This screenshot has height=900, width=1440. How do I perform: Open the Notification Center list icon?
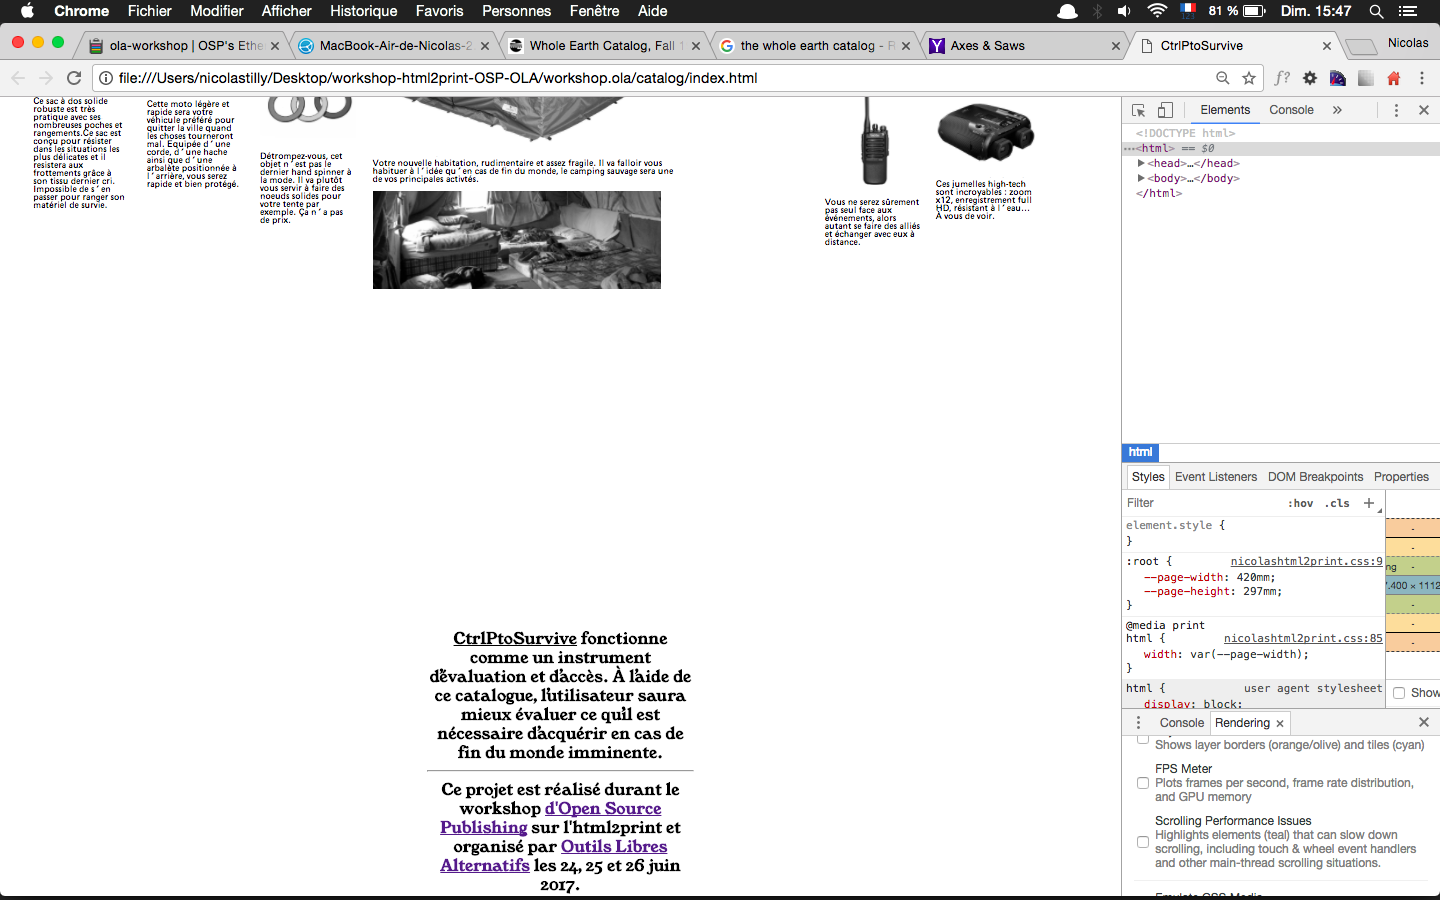point(1408,11)
